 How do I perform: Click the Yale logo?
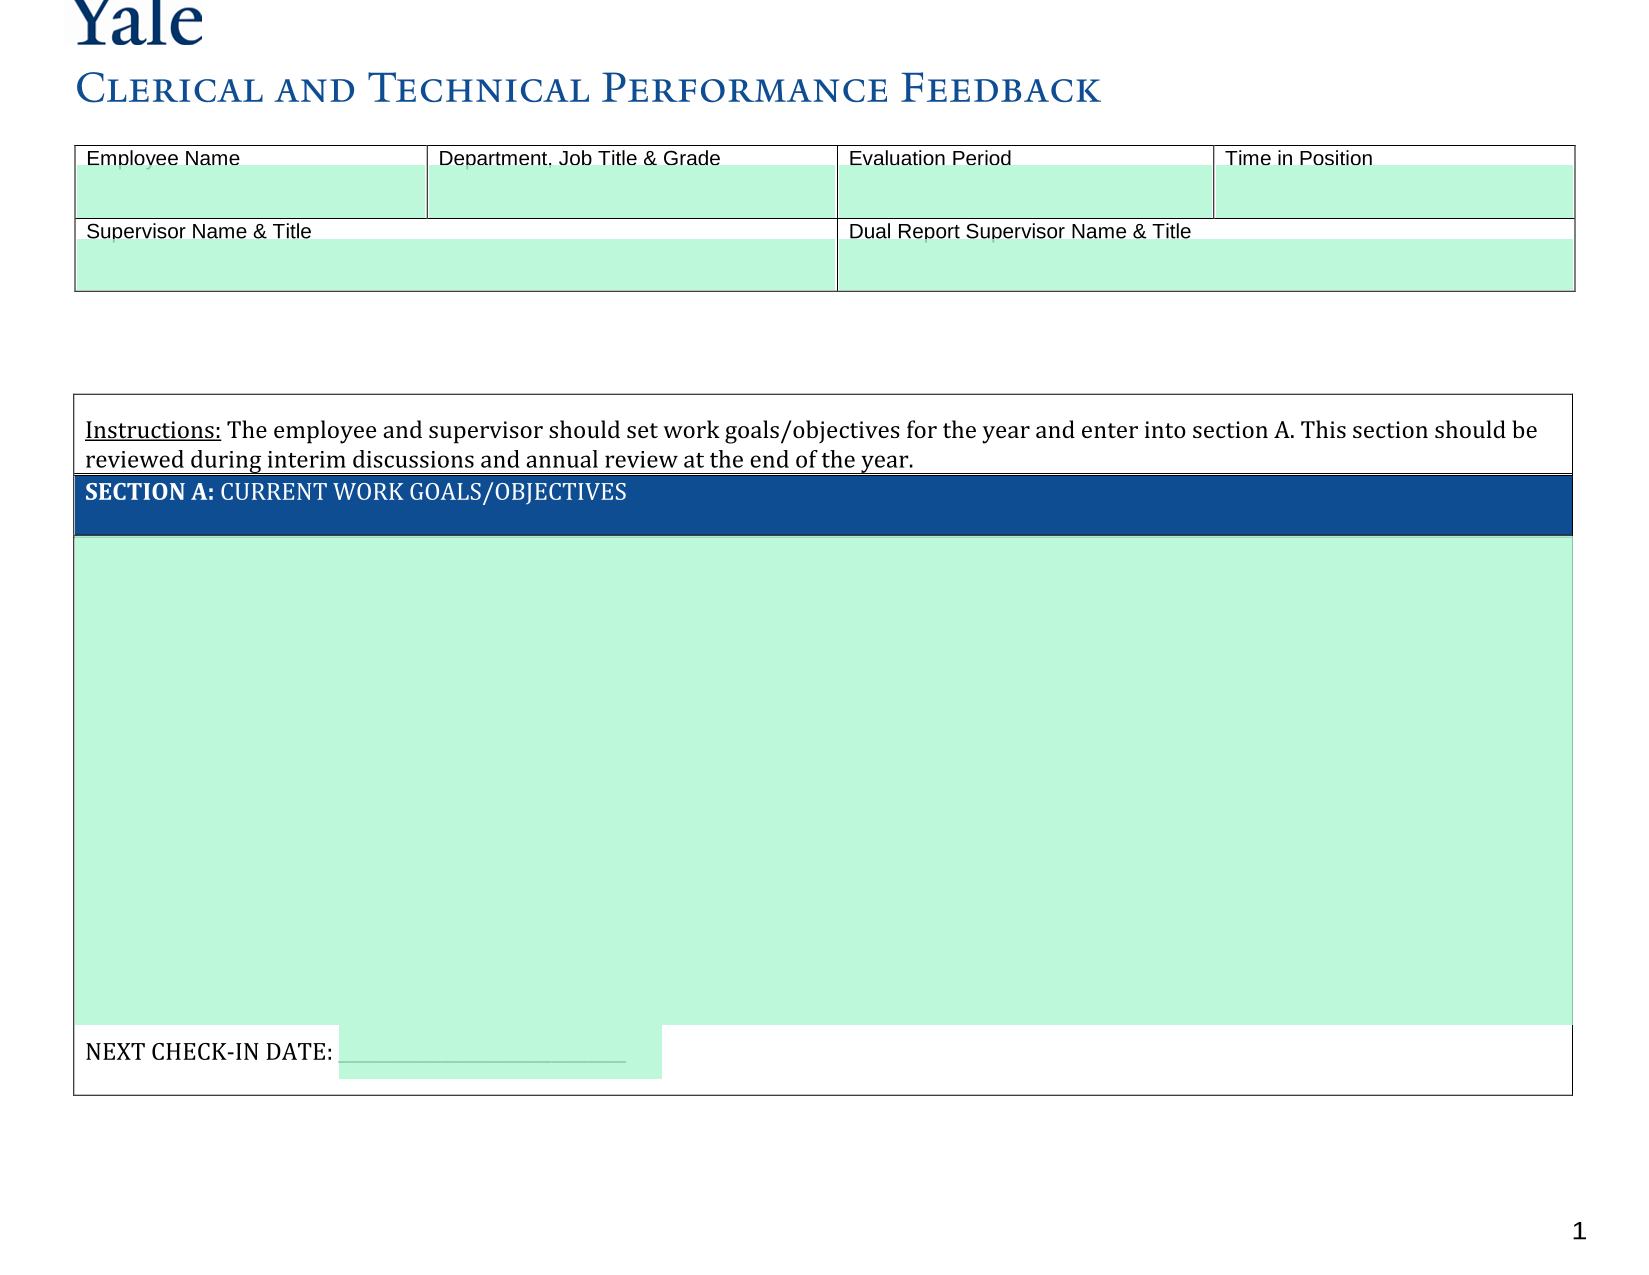click(139, 22)
